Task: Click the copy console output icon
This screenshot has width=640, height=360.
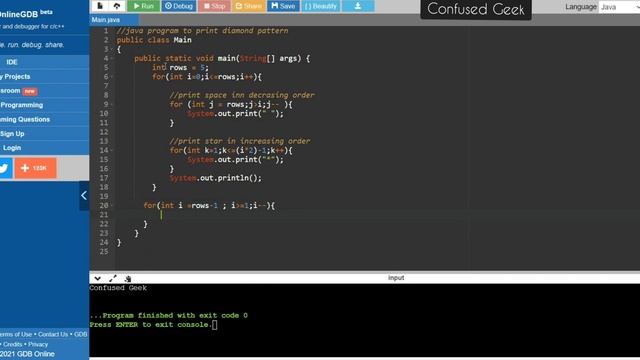Action: (128, 279)
